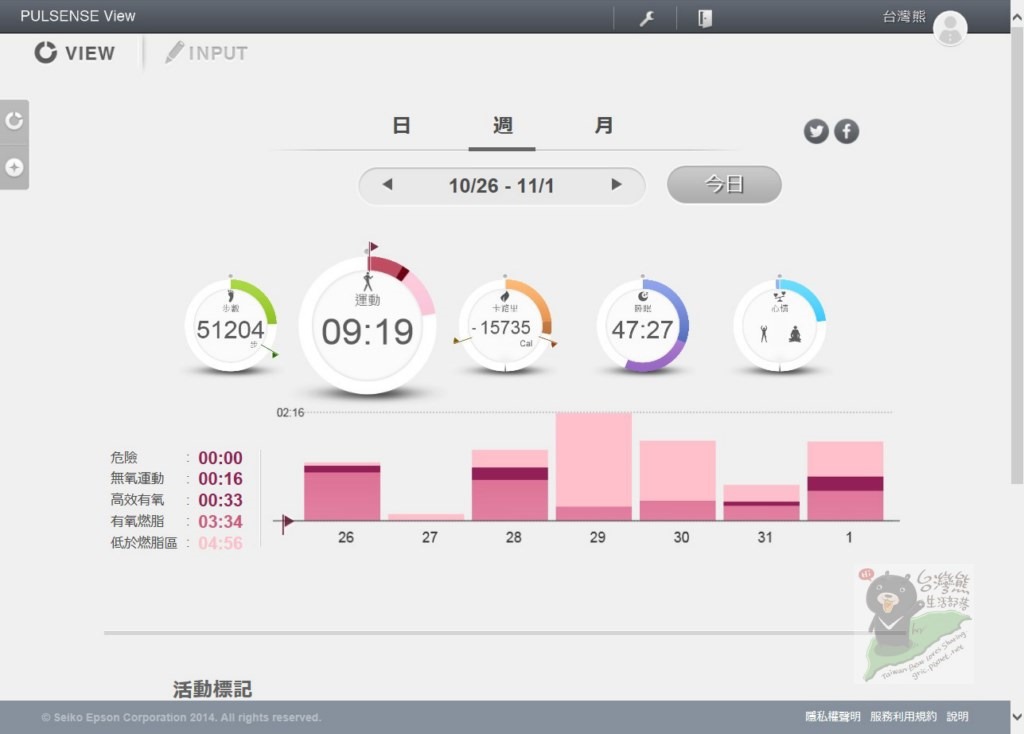Share on Twitter
The width and height of the screenshot is (1024, 734).
coord(816,131)
